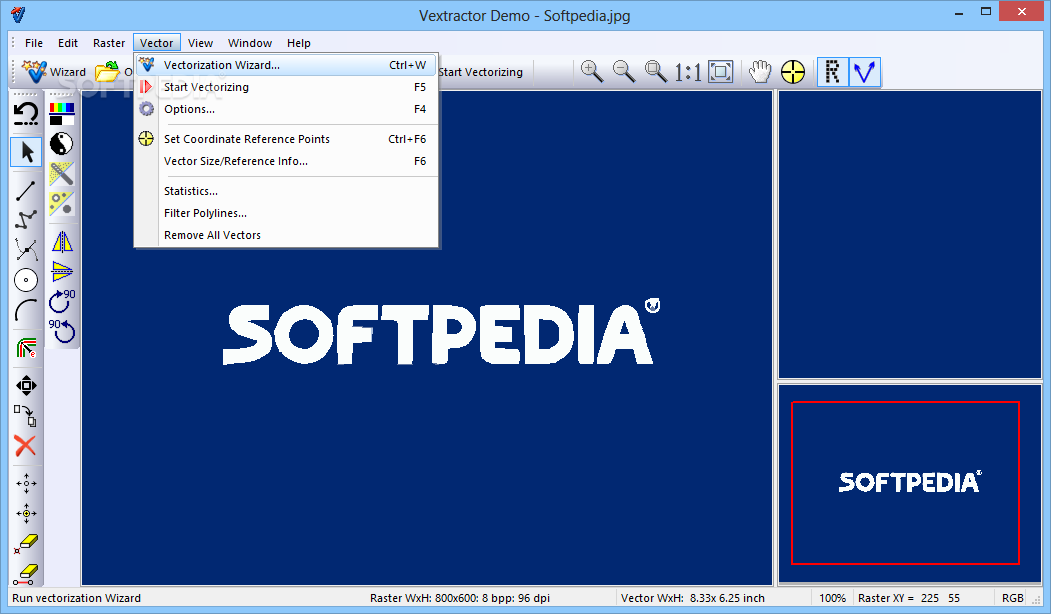
Task: Rotate image 90 degrees clockwise
Action: (62, 301)
